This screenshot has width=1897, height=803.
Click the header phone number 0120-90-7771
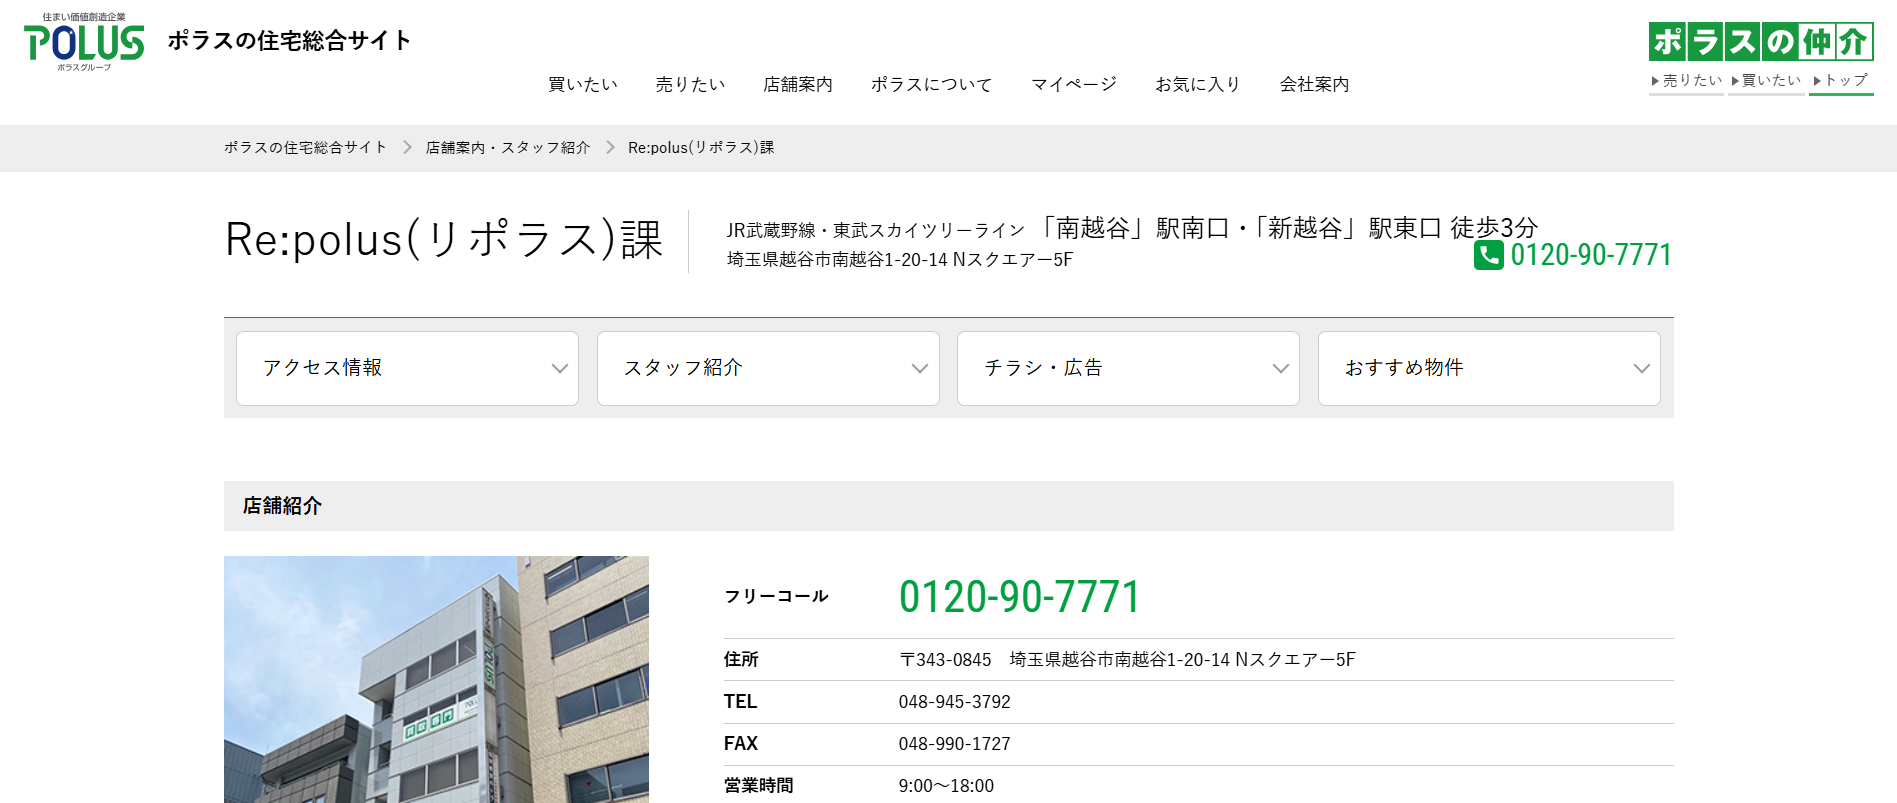[1591, 255]
